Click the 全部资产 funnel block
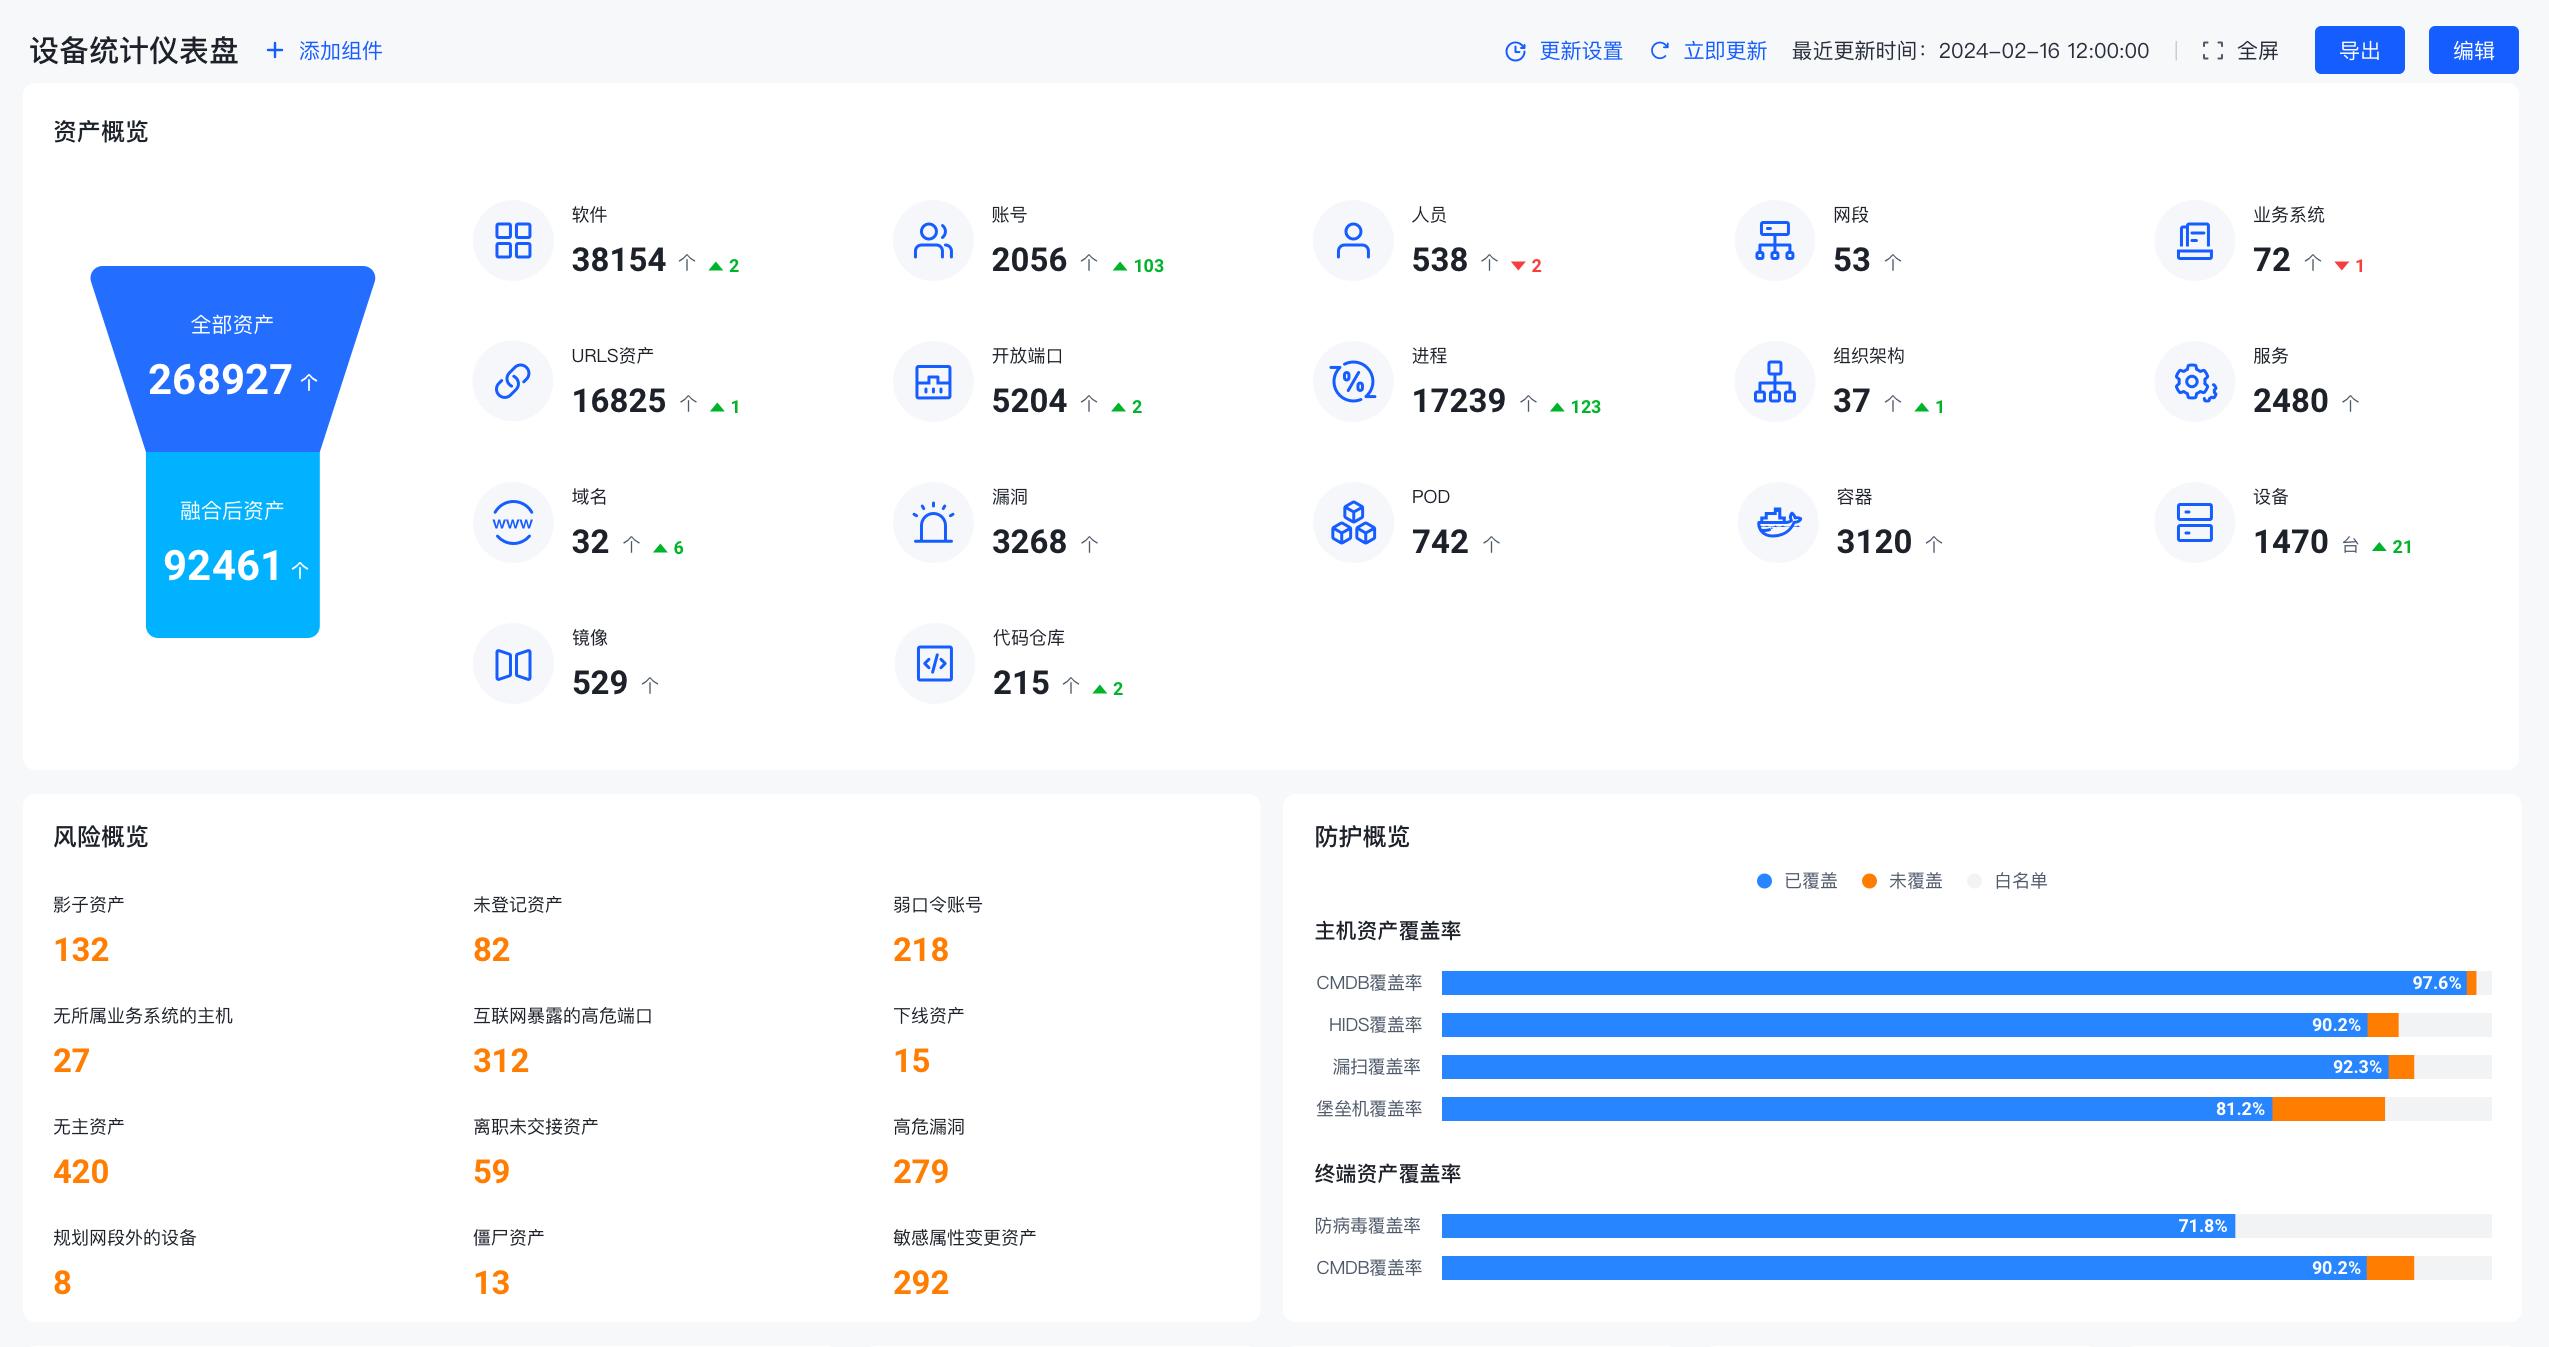Image resolution: width=2549 pixels, height=1347 pixels. point(232,359)
